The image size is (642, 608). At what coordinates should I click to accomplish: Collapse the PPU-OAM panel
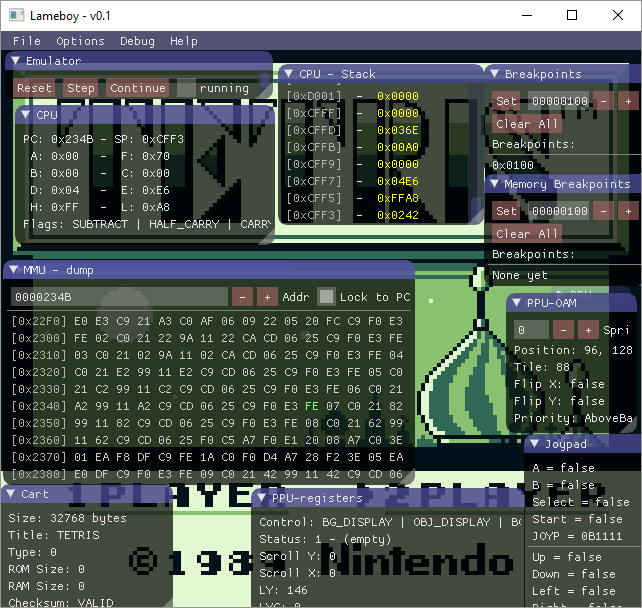[x=517, y=303]
